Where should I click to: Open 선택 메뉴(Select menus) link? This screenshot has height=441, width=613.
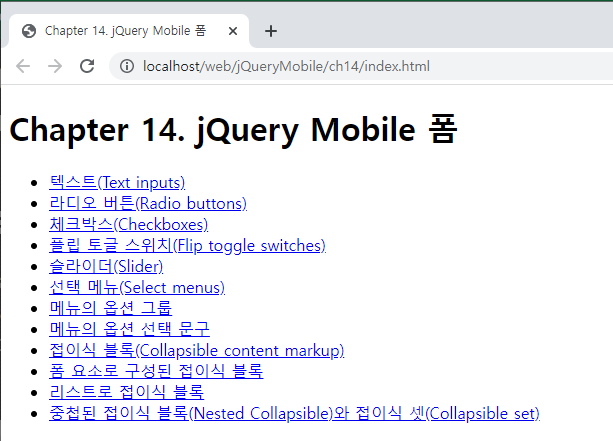(x=137, y=288)
